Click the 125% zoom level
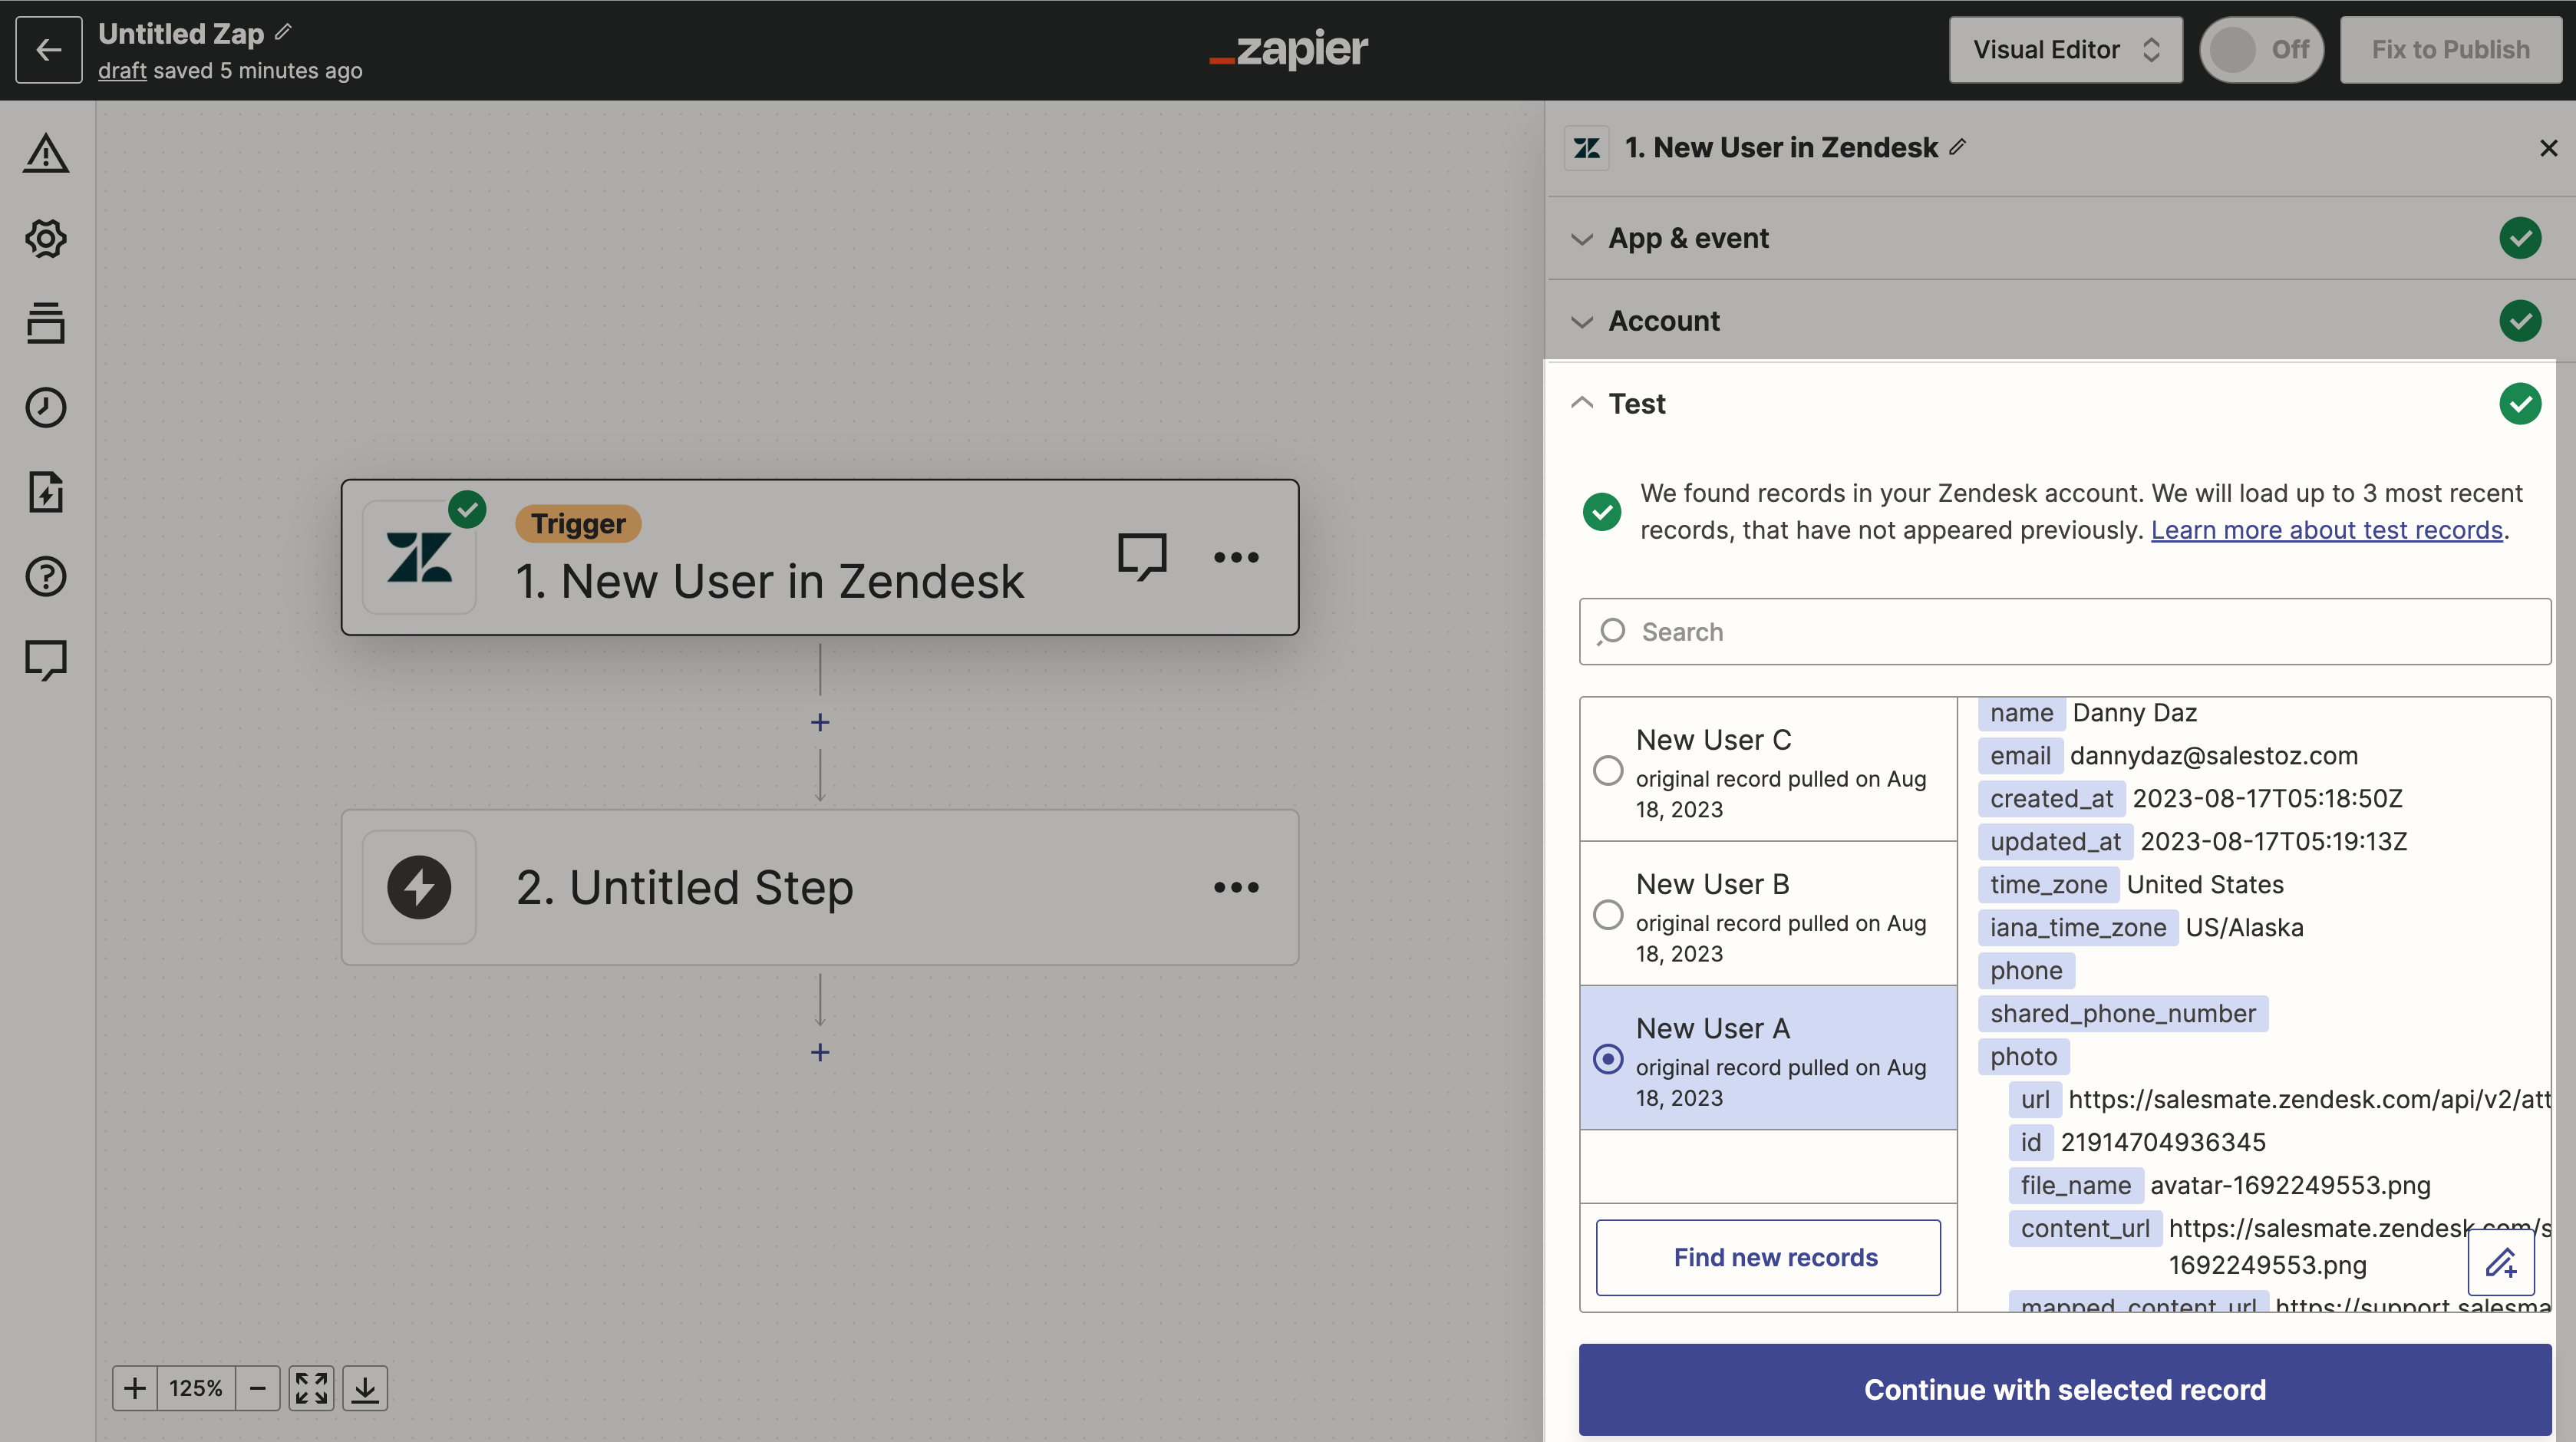The height and width of the screenshot is (1442, 2576). click(196, 1388)
